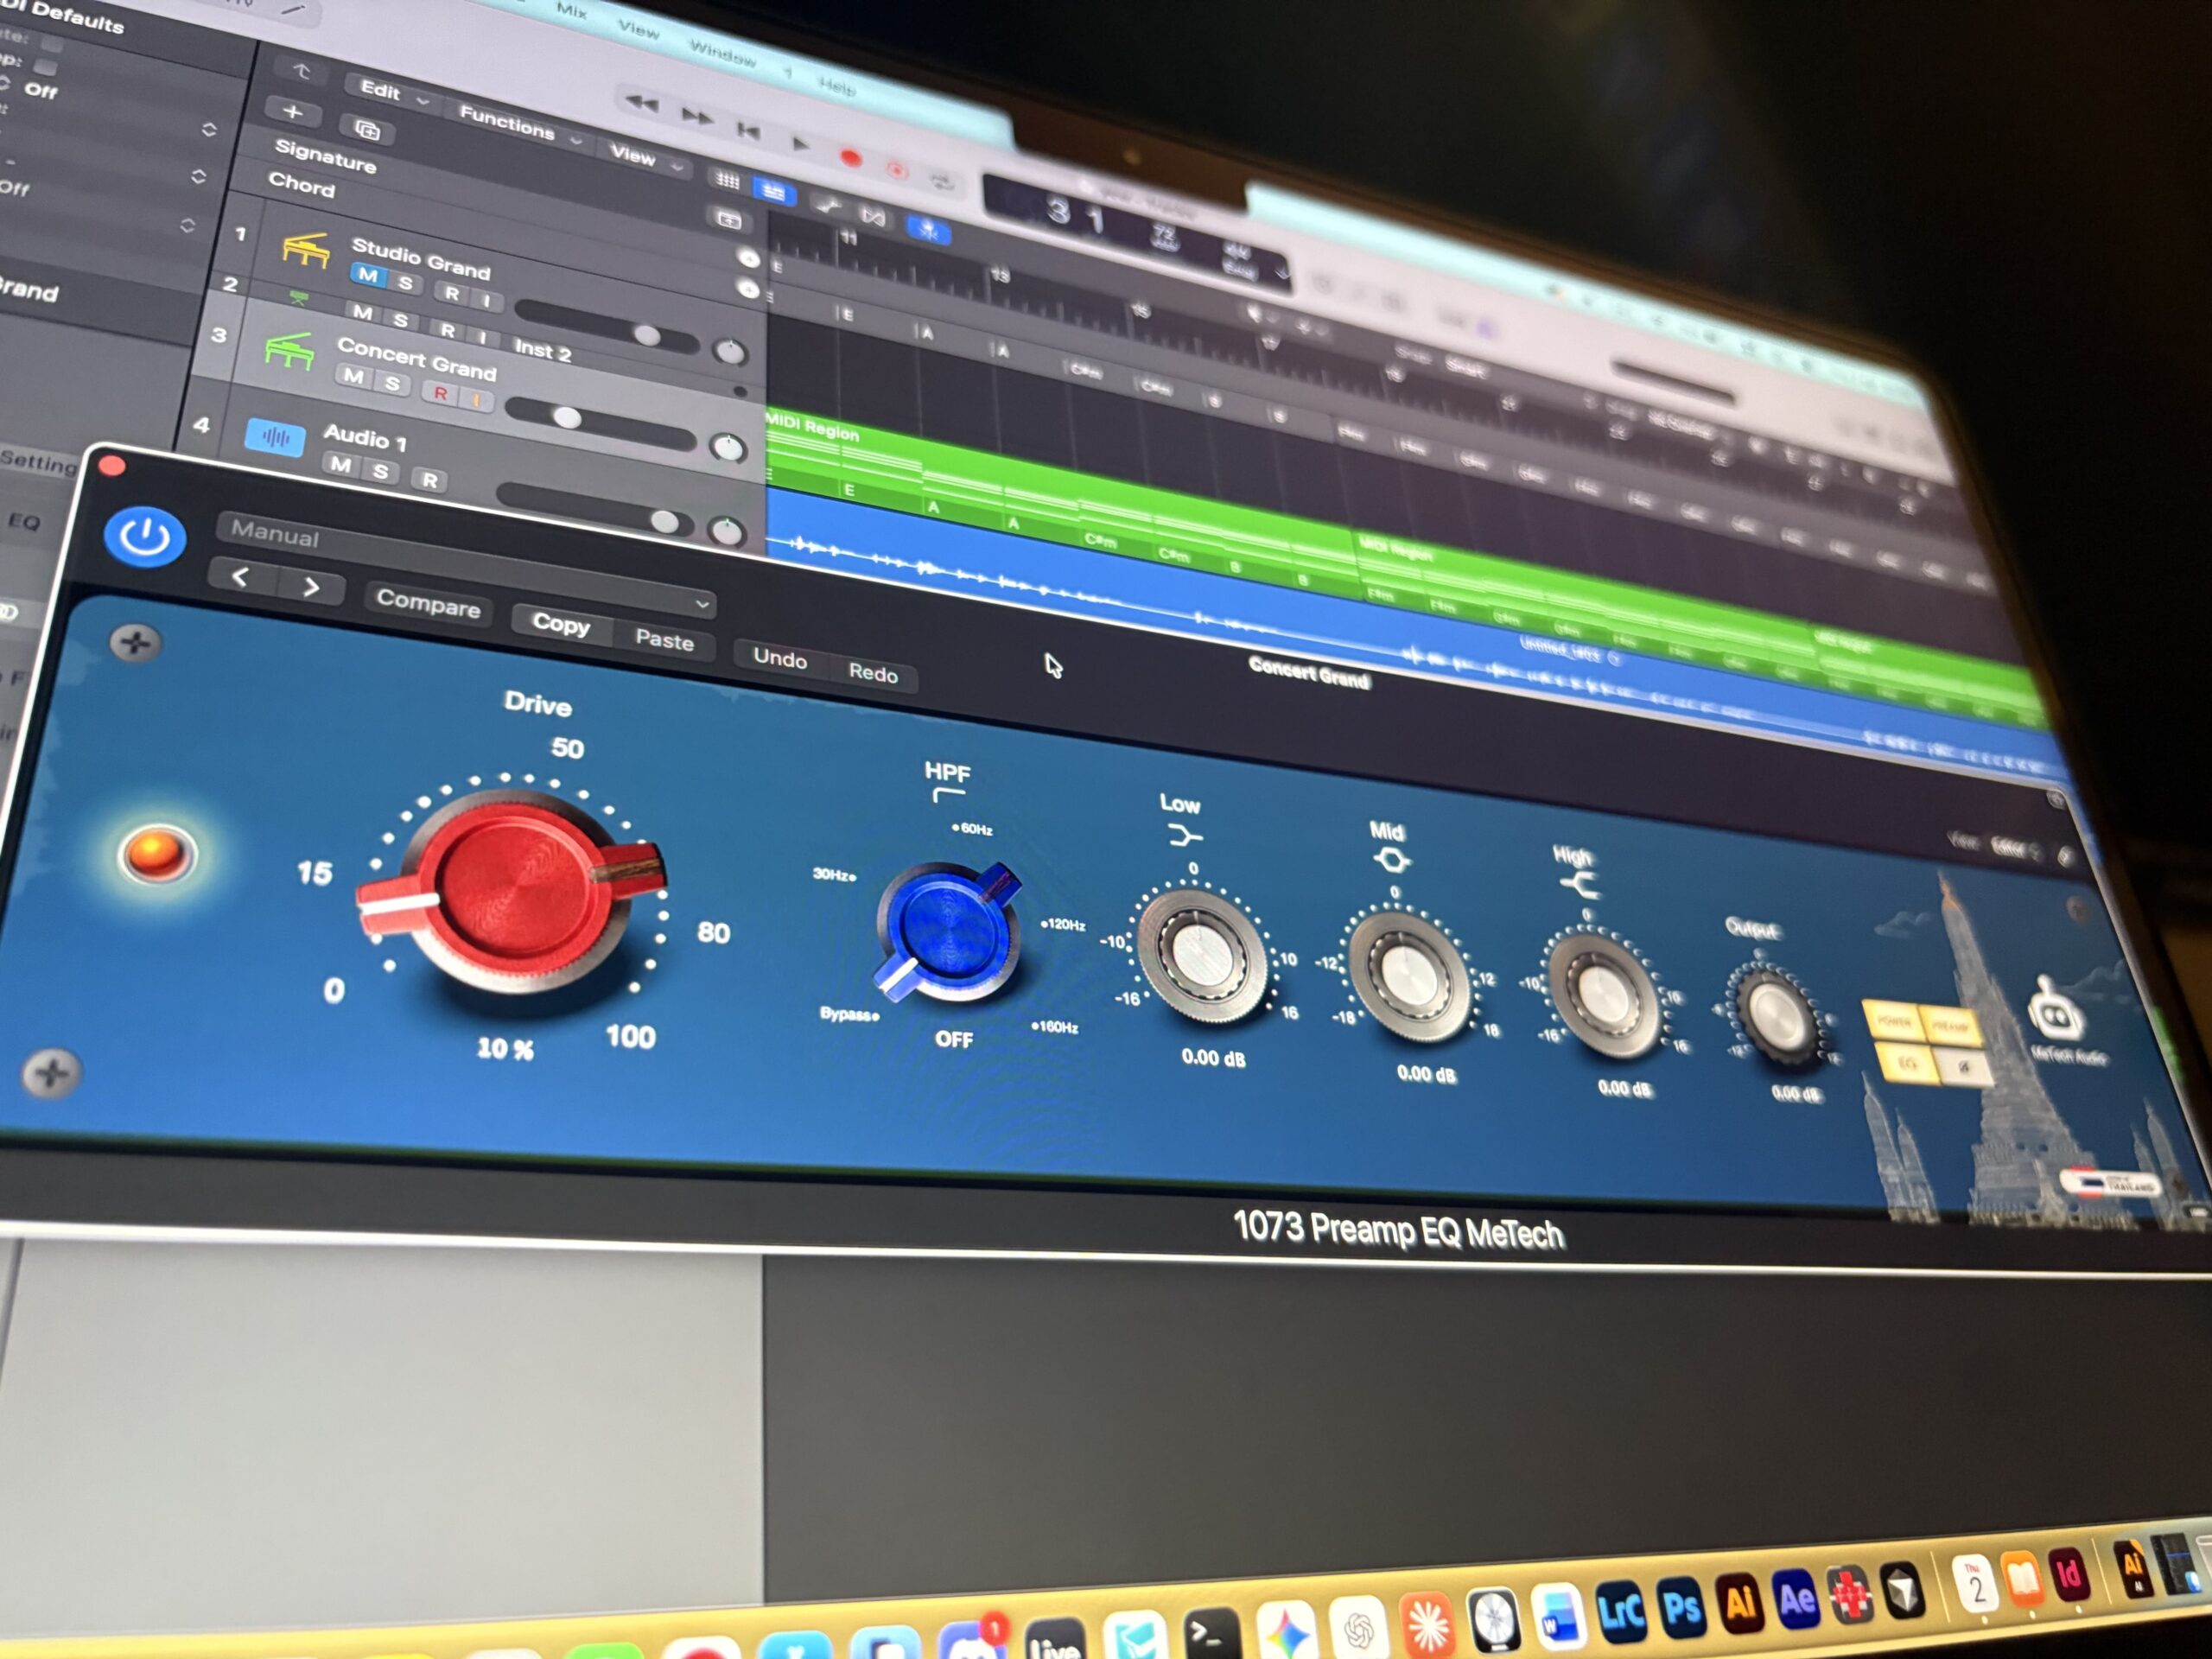Click the duplicate track button next to plus
The height and width of the screenshot is (1659, 2212).
pyautogui.click(x=366, y=129)
